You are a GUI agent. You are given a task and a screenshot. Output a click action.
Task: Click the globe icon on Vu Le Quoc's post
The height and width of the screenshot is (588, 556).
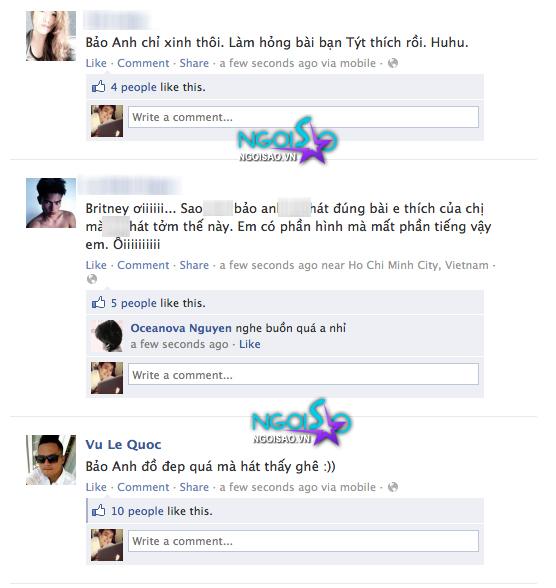[393, 487]
